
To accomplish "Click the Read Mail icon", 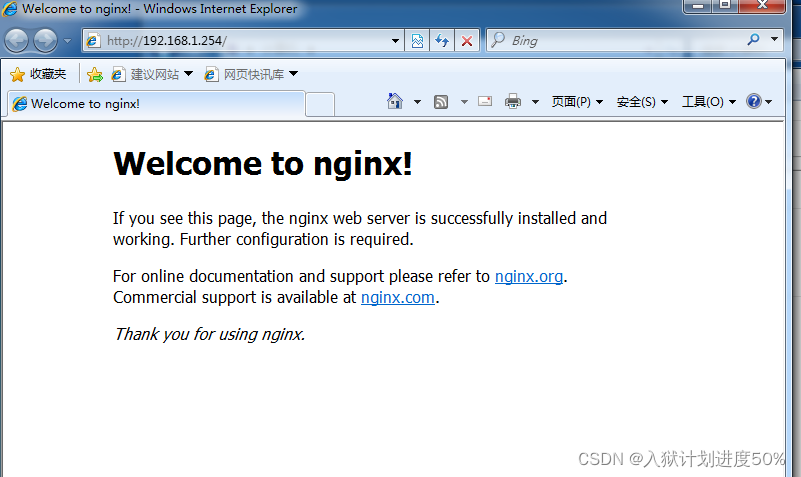I will [x=485, y=101].
